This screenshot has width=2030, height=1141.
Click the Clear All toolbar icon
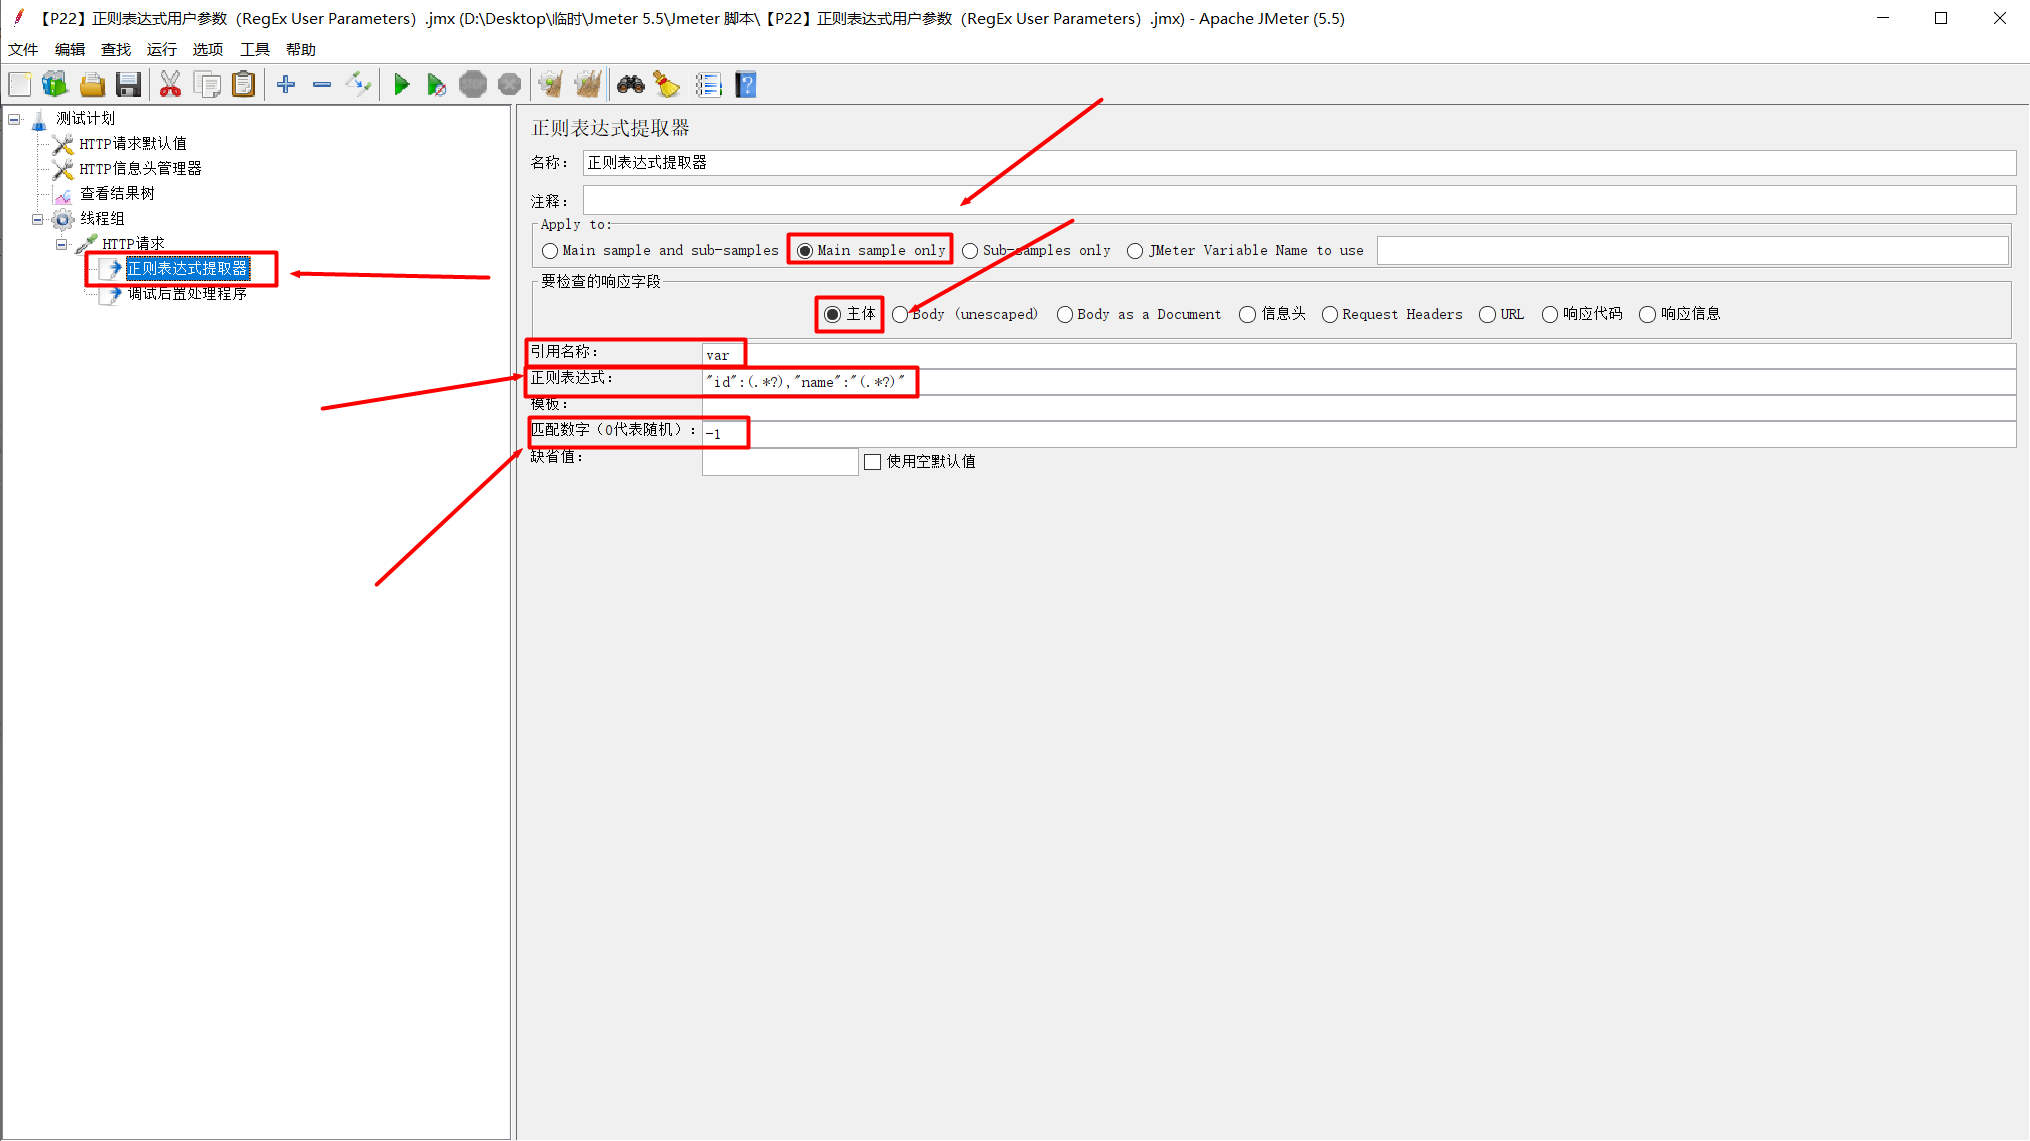(587, 84)
